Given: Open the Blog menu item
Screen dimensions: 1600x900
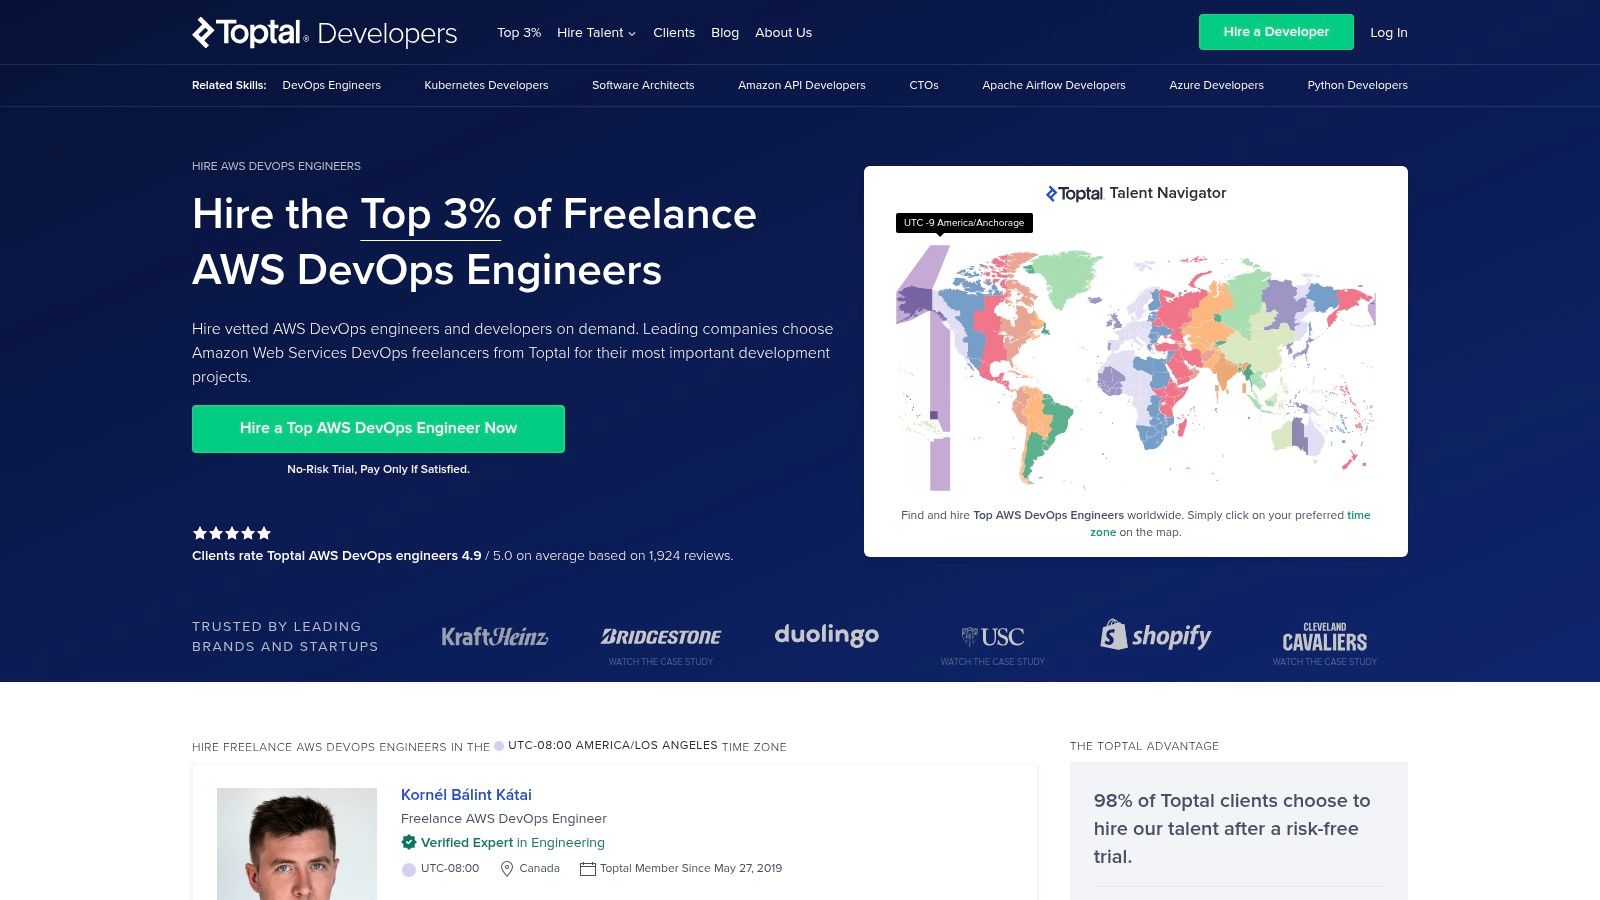Looking at the screenshot, I should (724, 32).
